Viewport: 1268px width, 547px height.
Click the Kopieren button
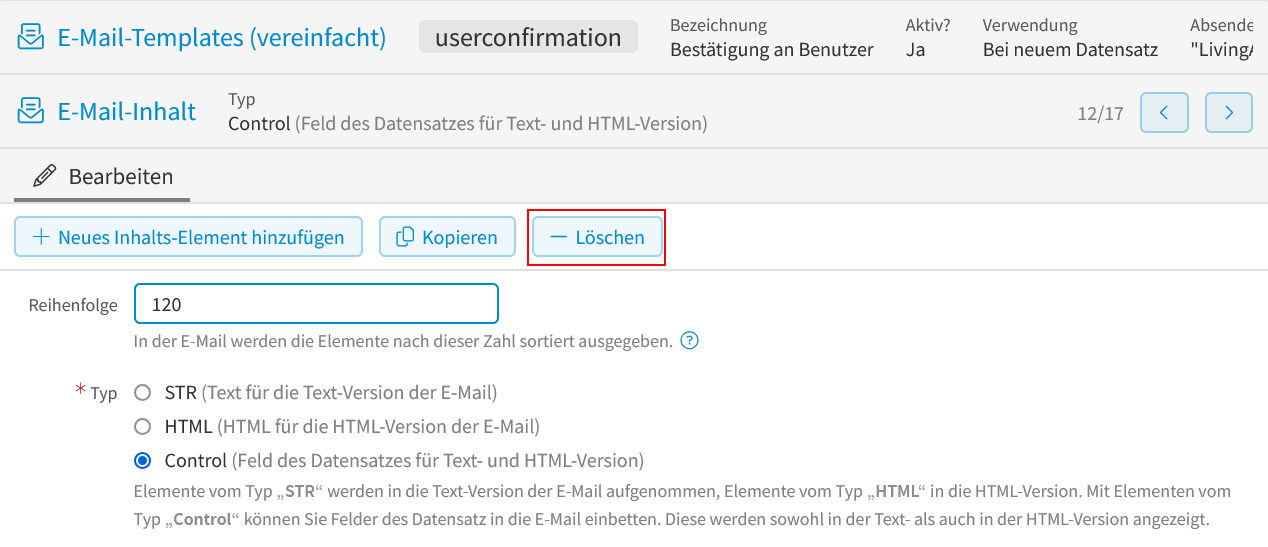tap(447, 237)
